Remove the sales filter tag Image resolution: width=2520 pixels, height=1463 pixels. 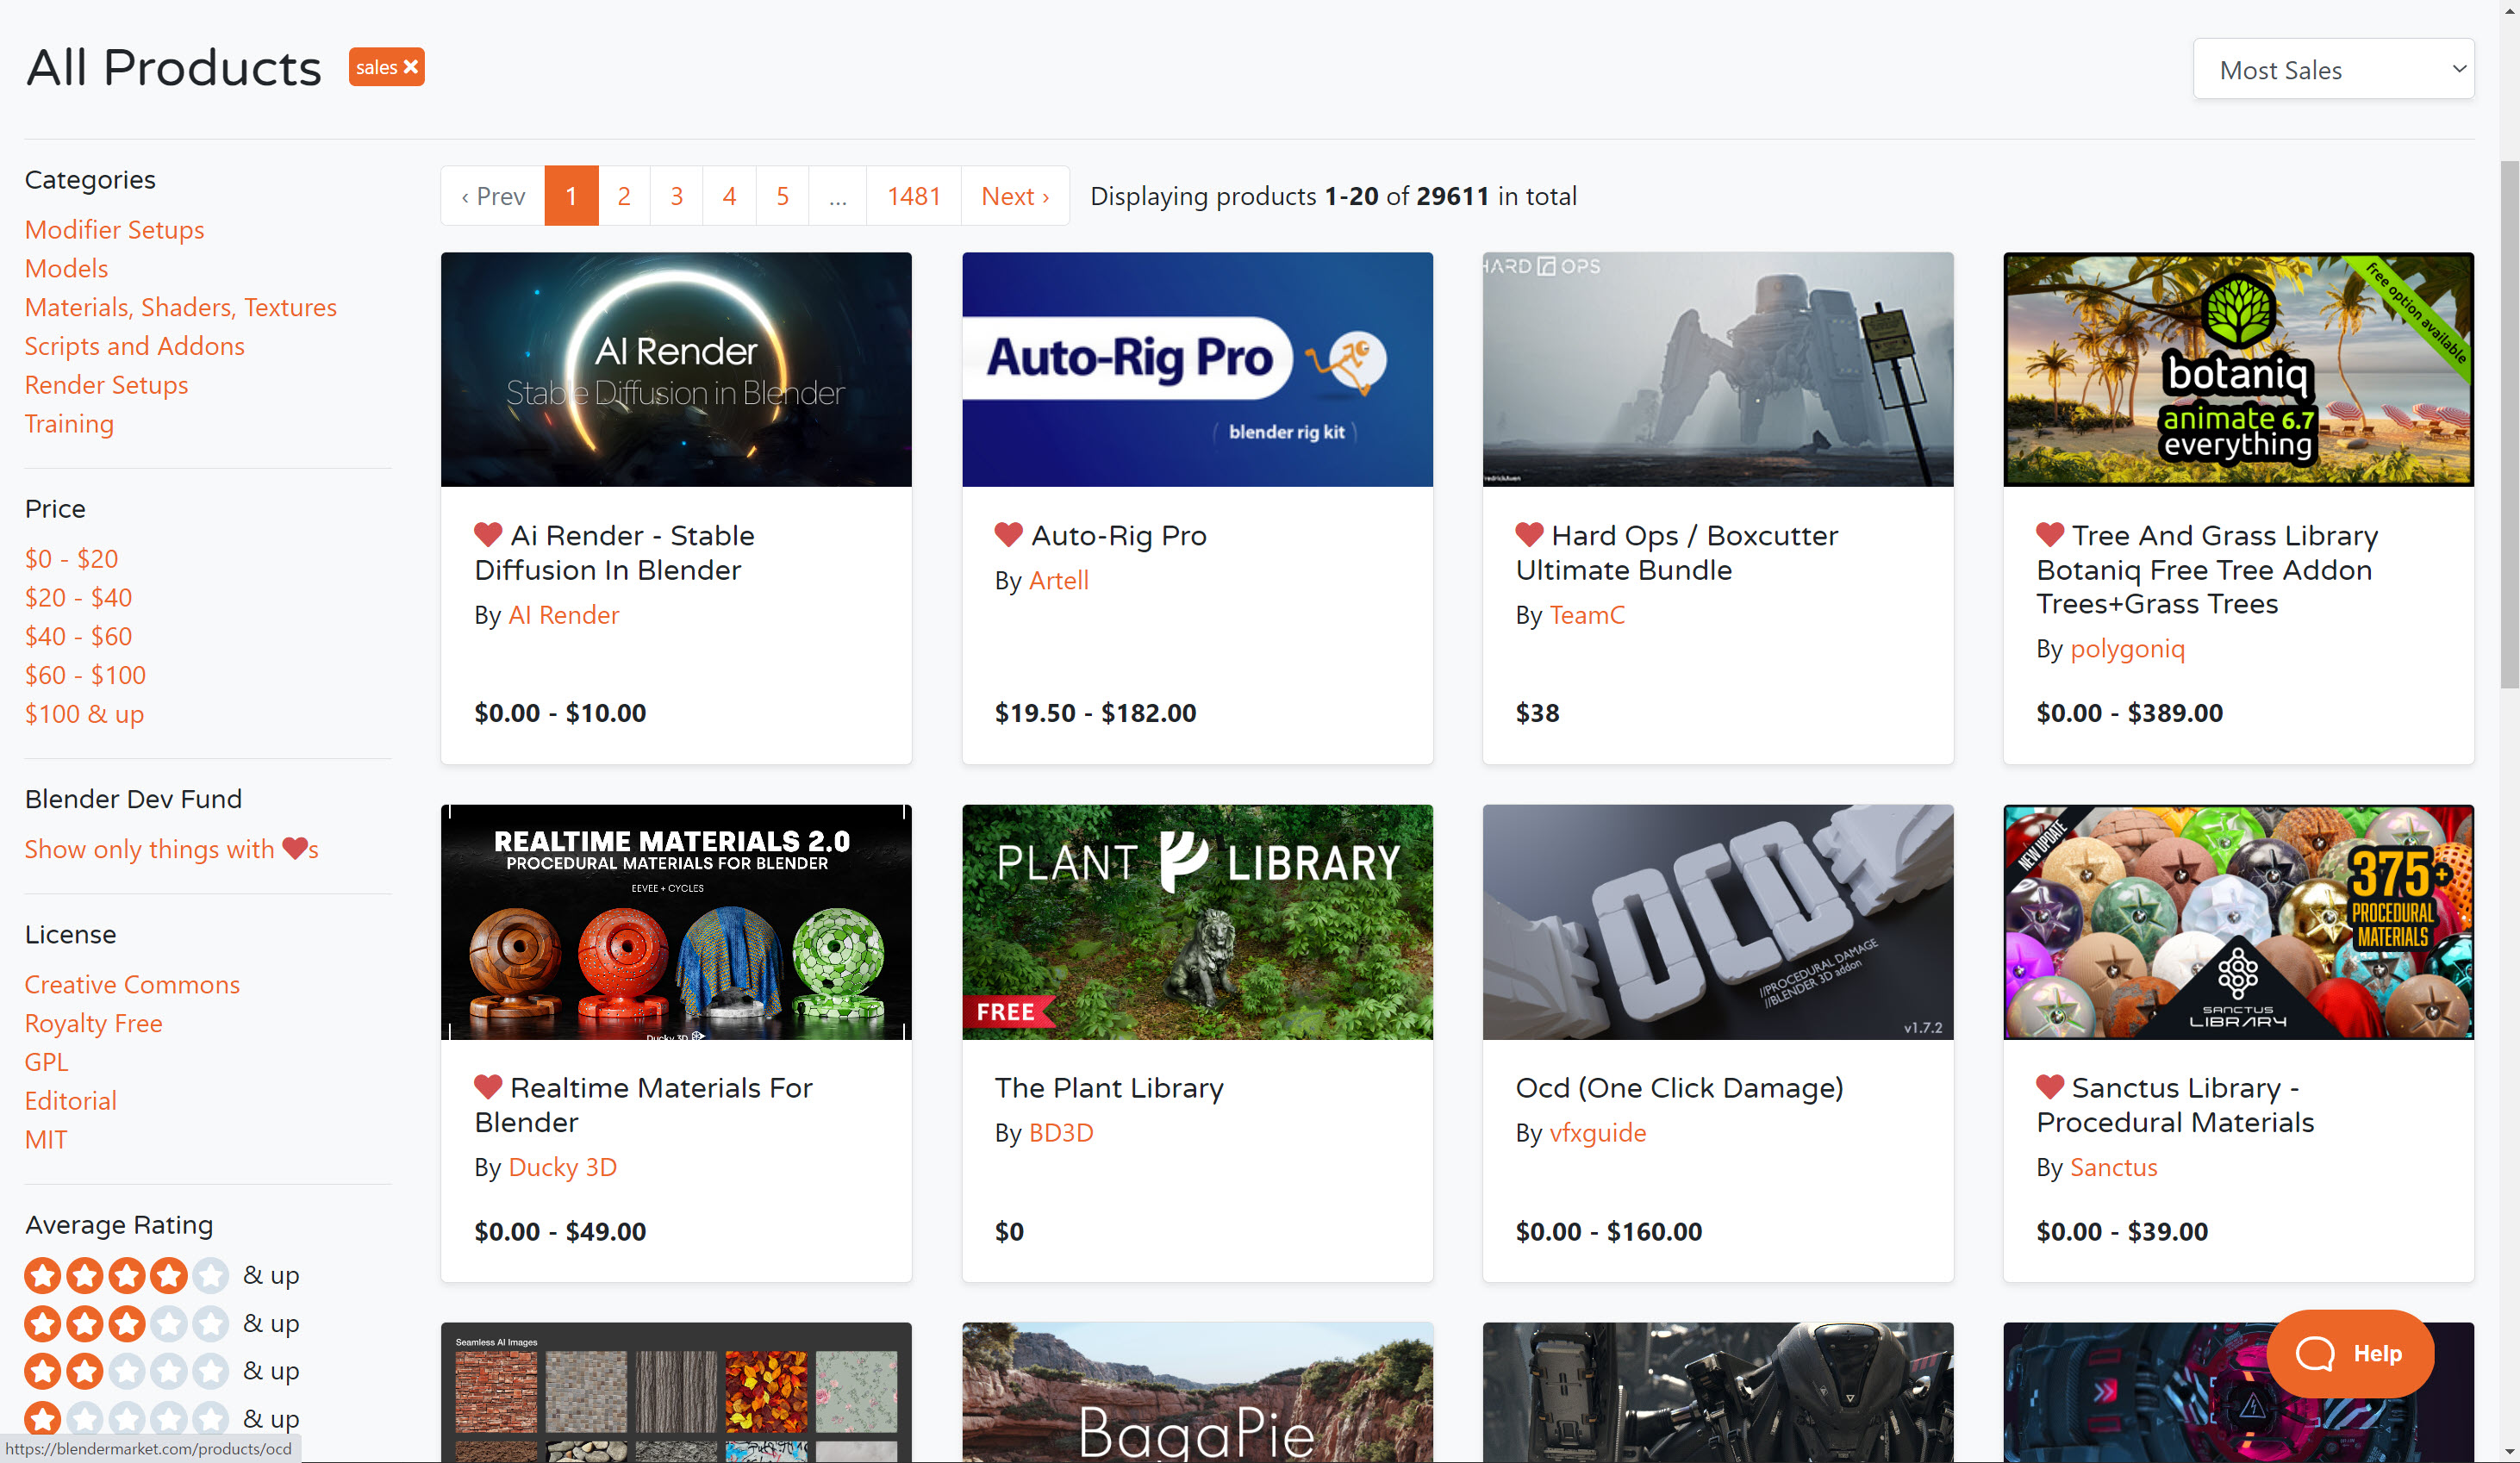(410, 67)
